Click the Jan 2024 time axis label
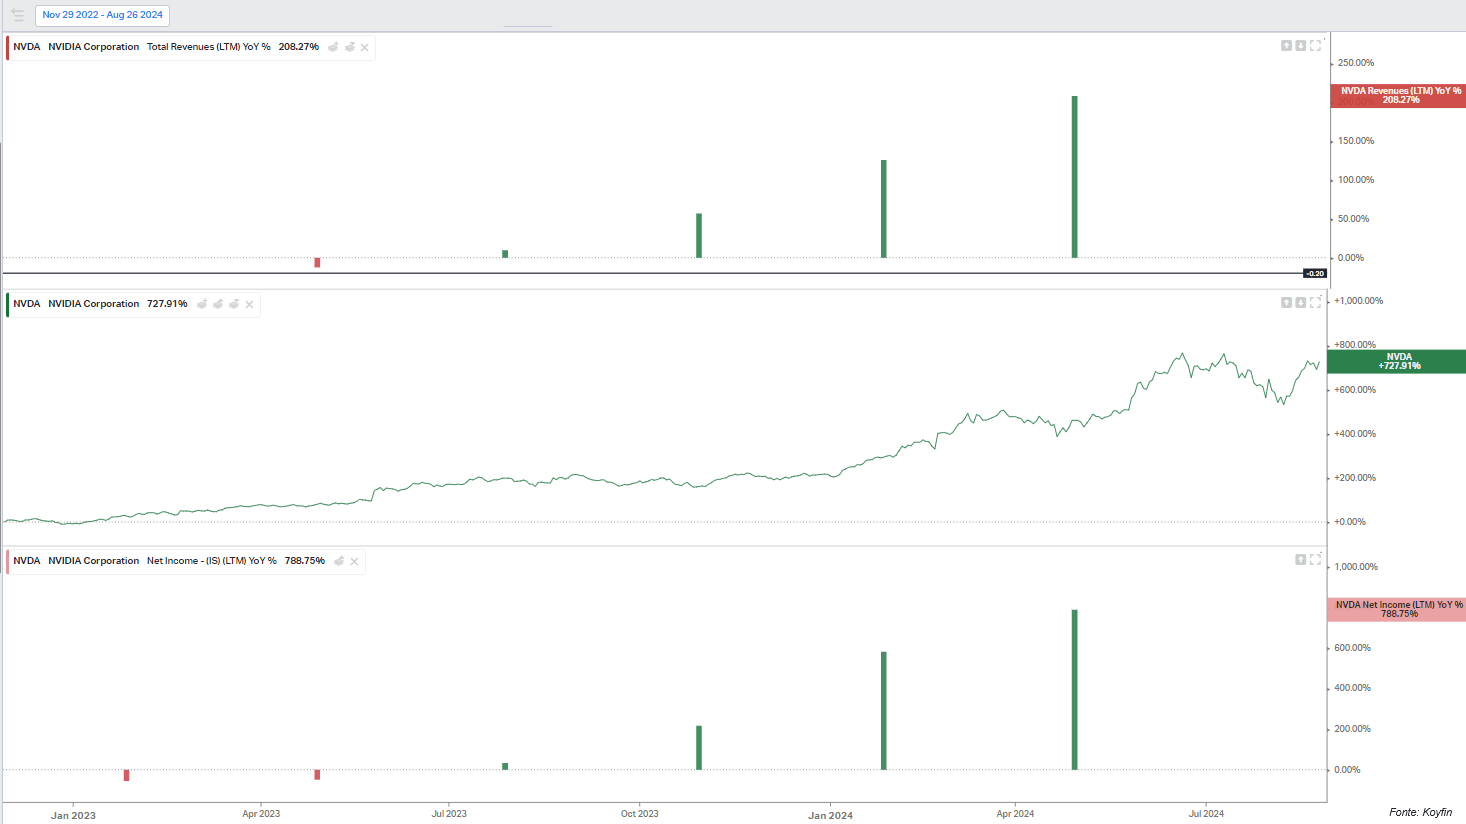Screen dimensions: 1466x824 tap(830, 815)
